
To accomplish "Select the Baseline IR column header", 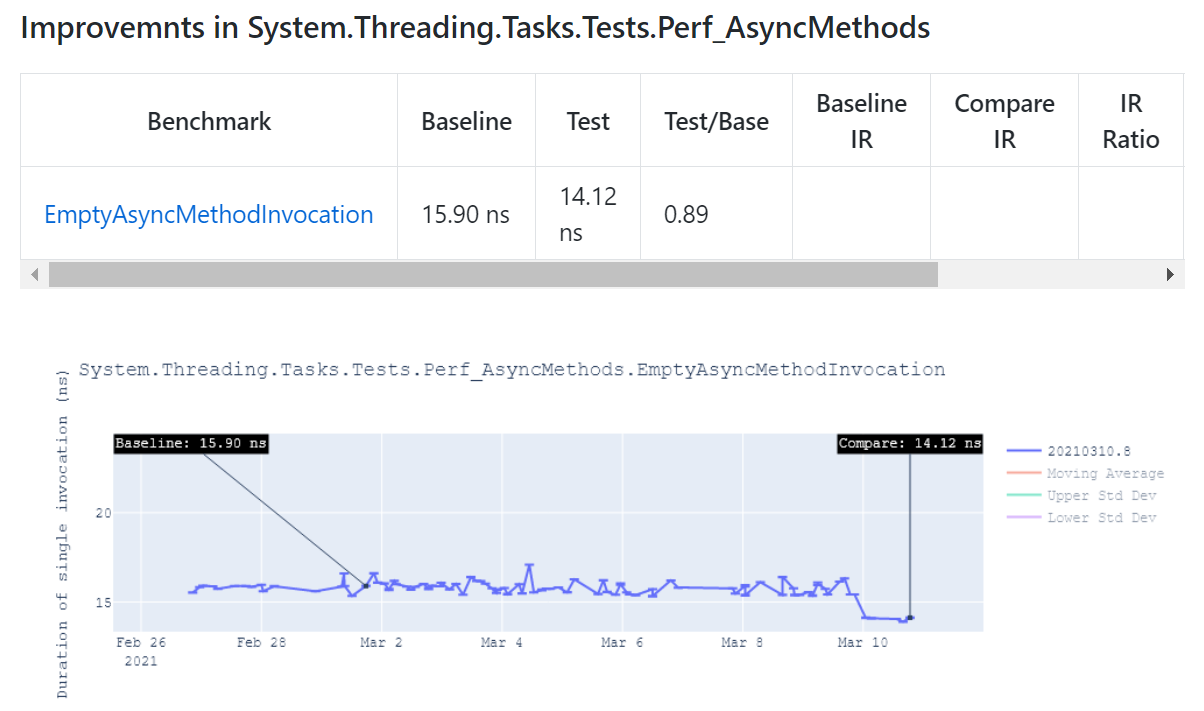I will 862,121.
